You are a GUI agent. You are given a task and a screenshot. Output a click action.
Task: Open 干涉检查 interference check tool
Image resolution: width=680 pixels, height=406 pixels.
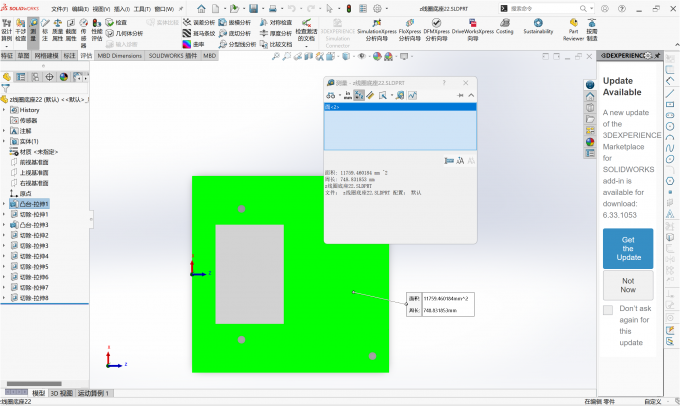tap(20, 30)
